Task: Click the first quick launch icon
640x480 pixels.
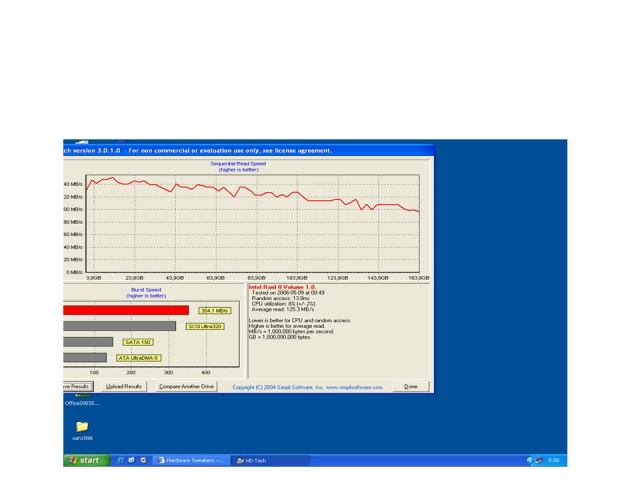Action: [x=121, y=460]
